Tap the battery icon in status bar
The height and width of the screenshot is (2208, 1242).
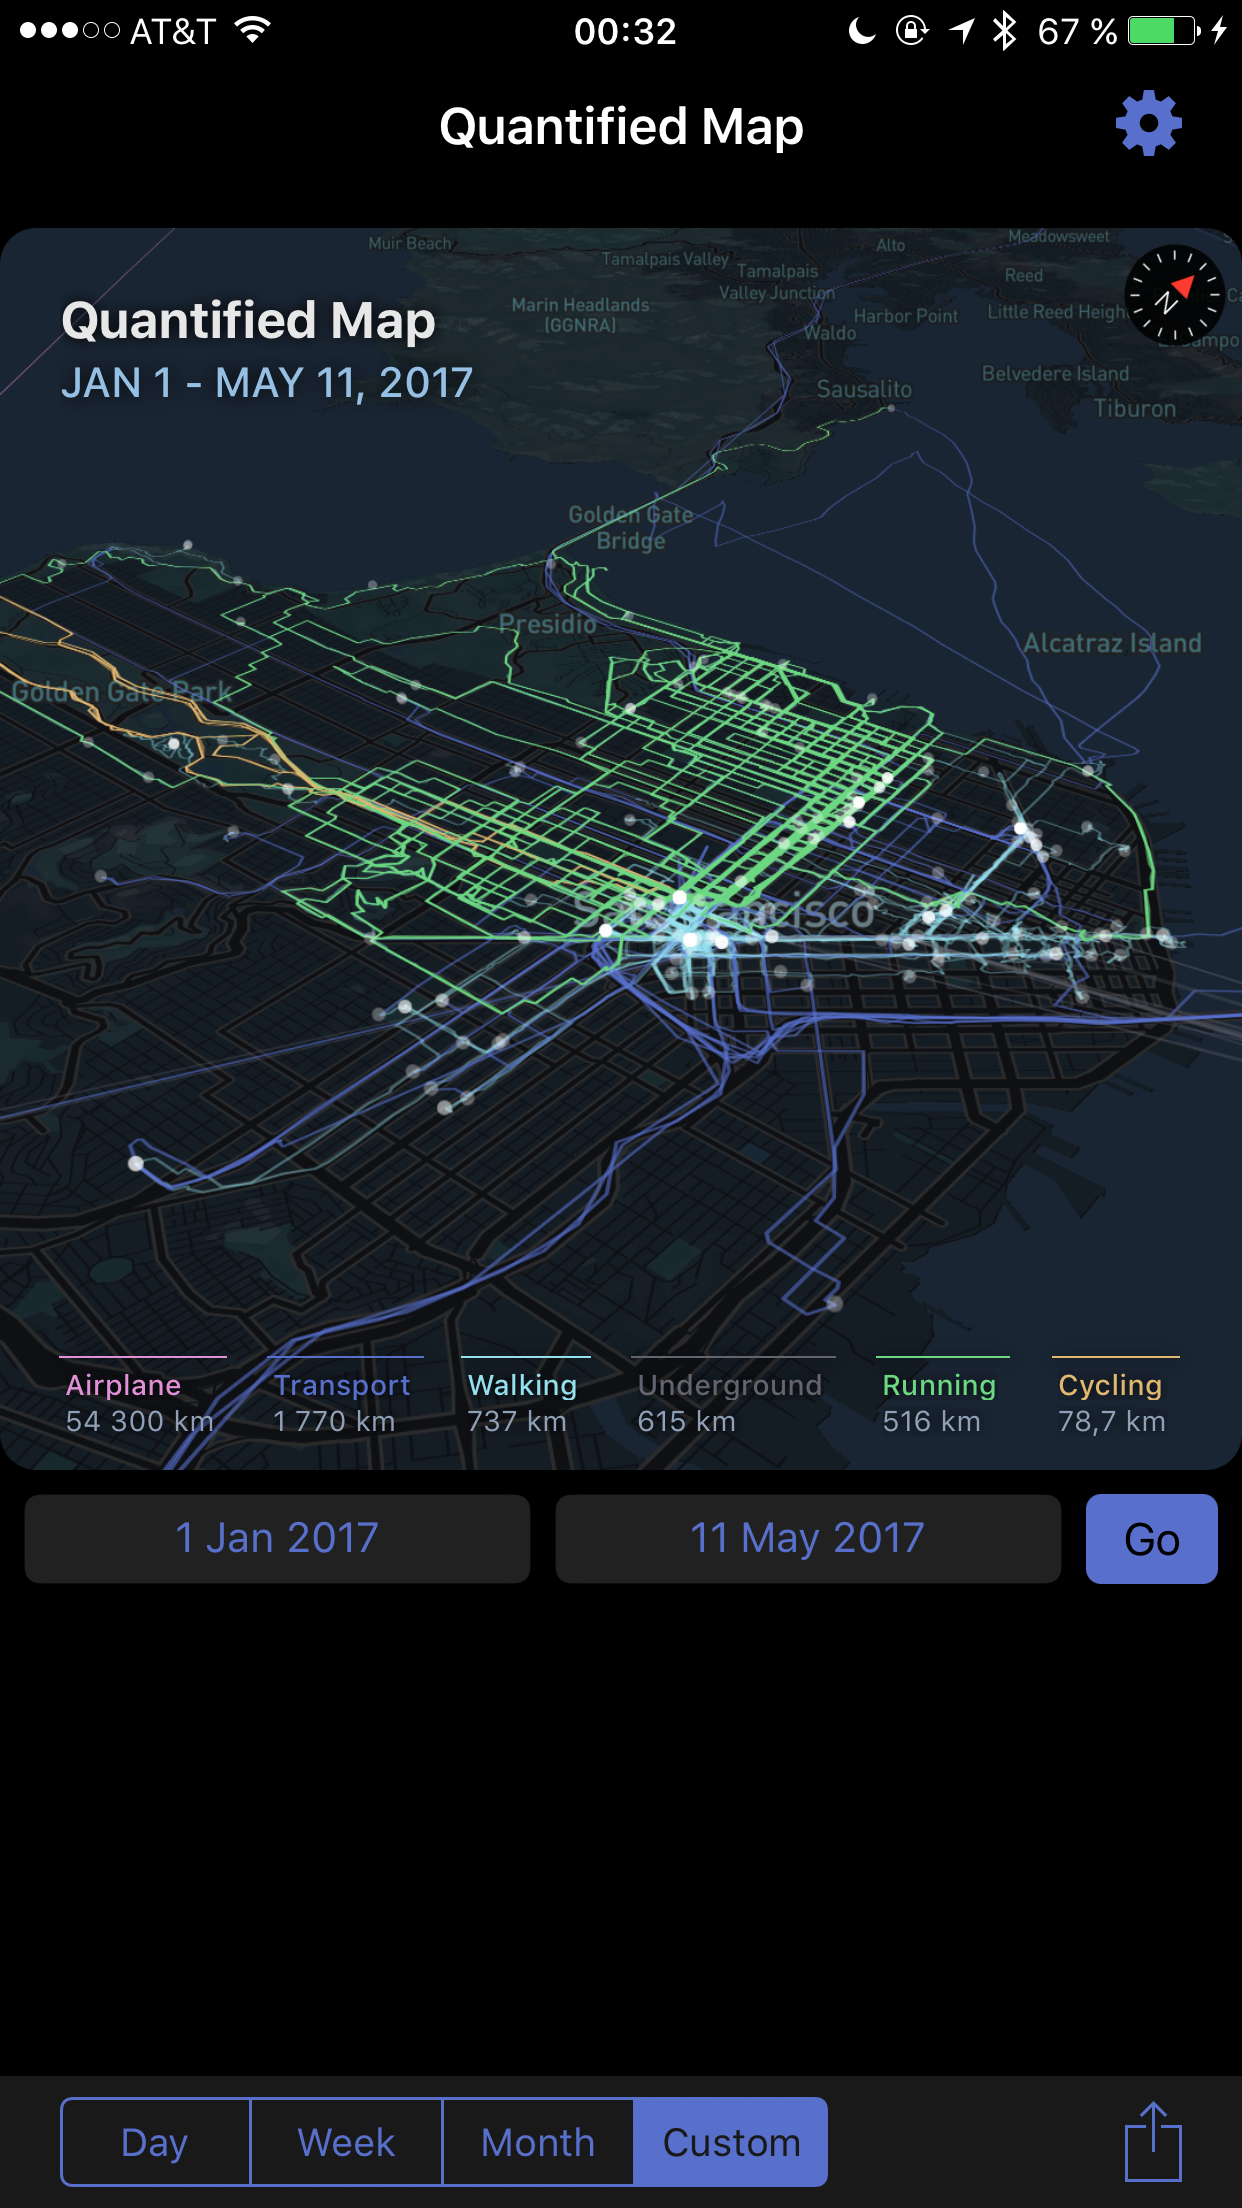[1164, 31]
